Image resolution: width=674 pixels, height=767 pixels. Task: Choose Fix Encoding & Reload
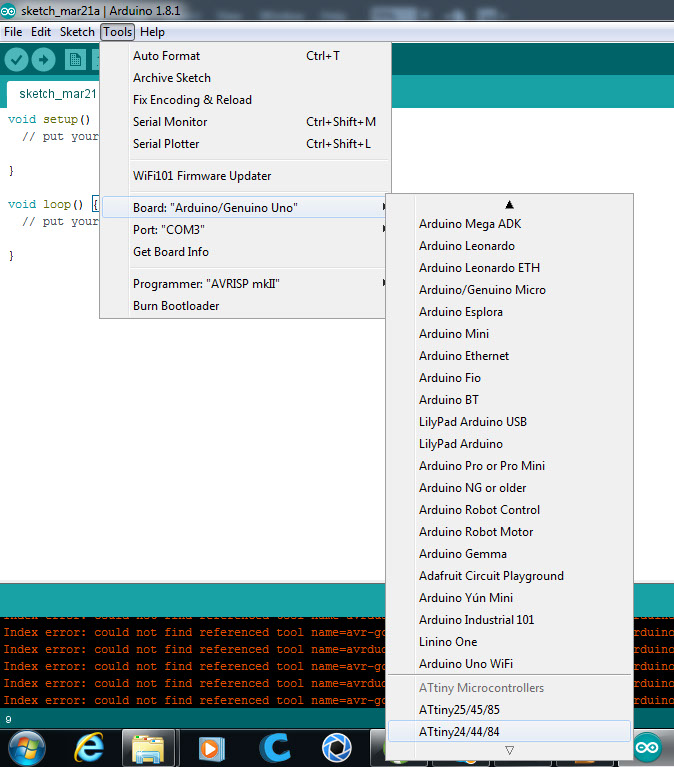pos(244,100)
